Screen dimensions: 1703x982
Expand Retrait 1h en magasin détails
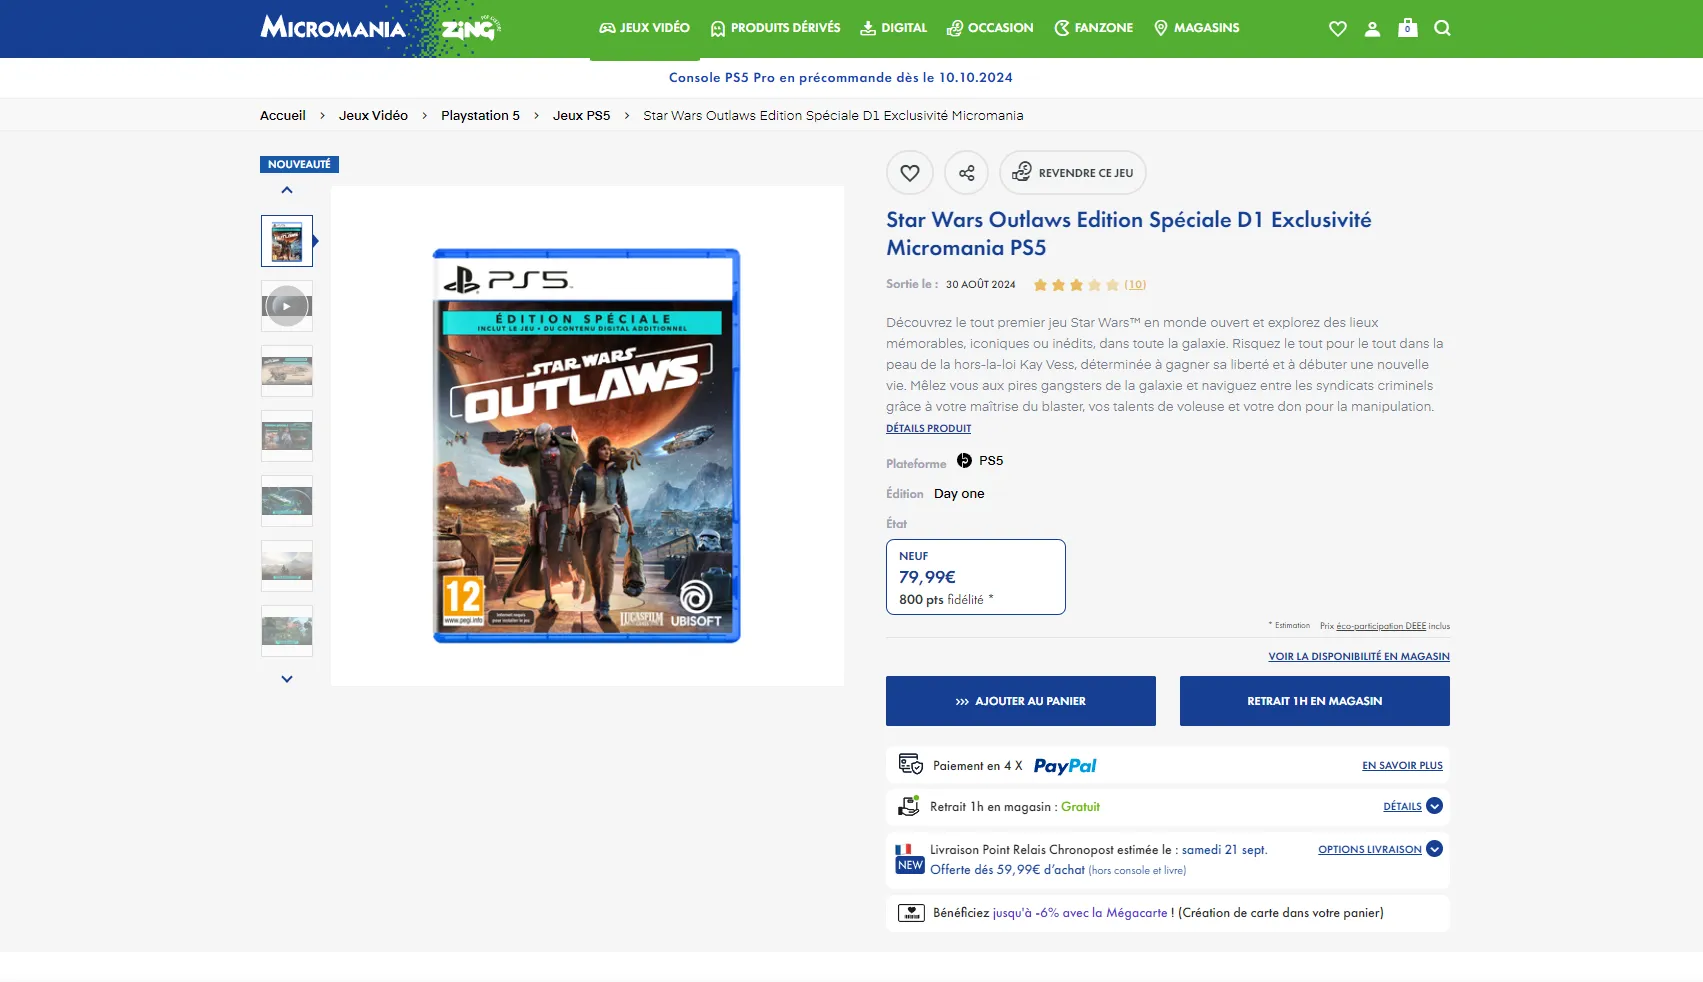1412,806
